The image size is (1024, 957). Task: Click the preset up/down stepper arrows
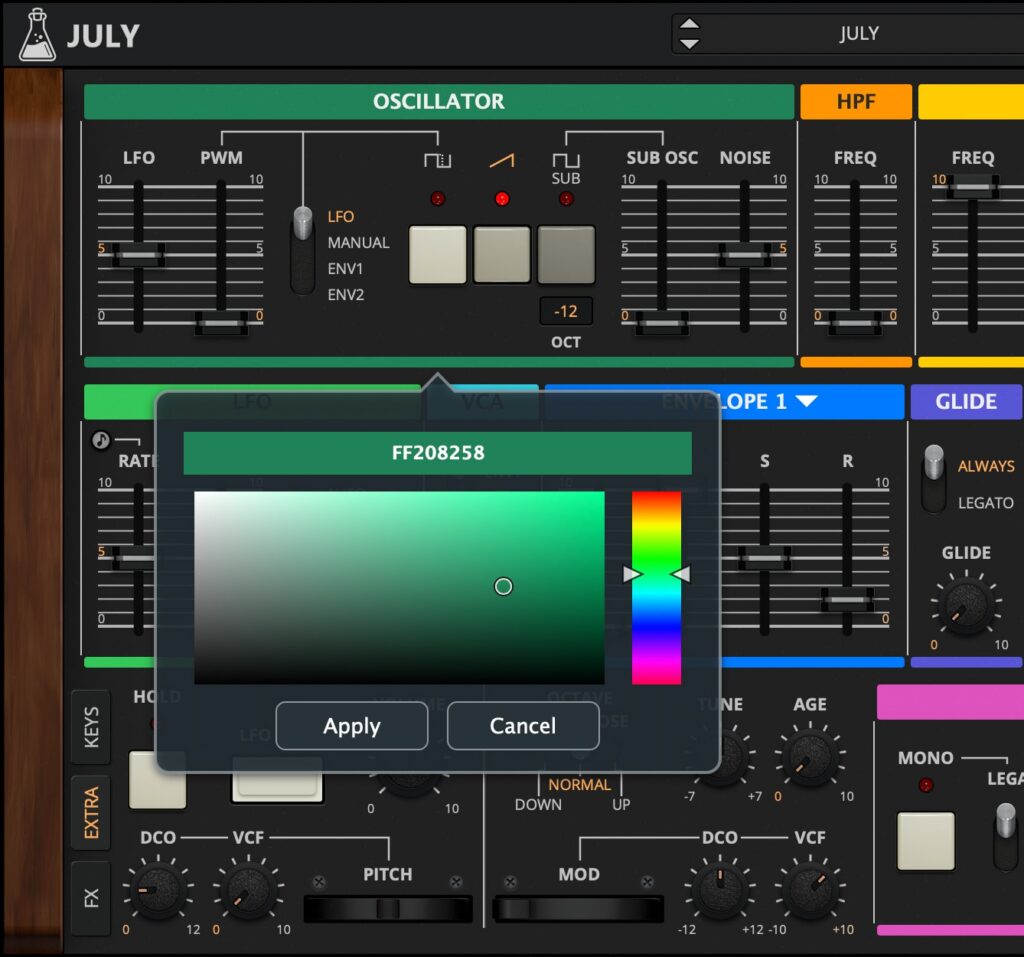689,33
